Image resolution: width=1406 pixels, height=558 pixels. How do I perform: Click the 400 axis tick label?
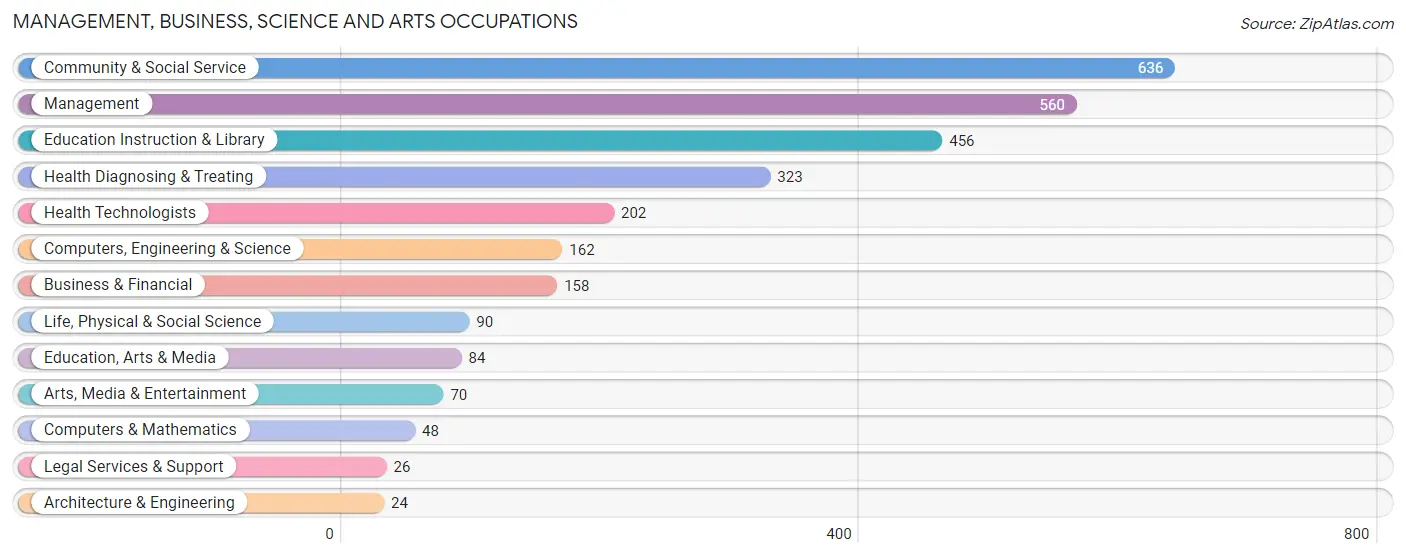(839, 534)
